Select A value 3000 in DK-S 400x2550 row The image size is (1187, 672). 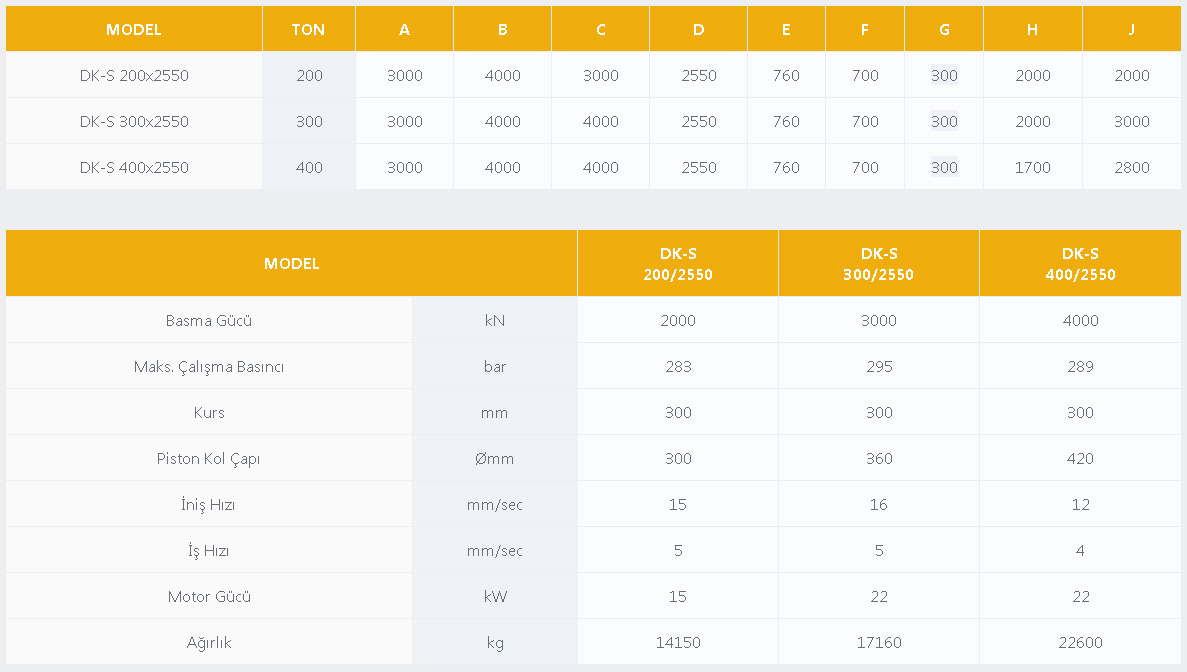(405, 168)
